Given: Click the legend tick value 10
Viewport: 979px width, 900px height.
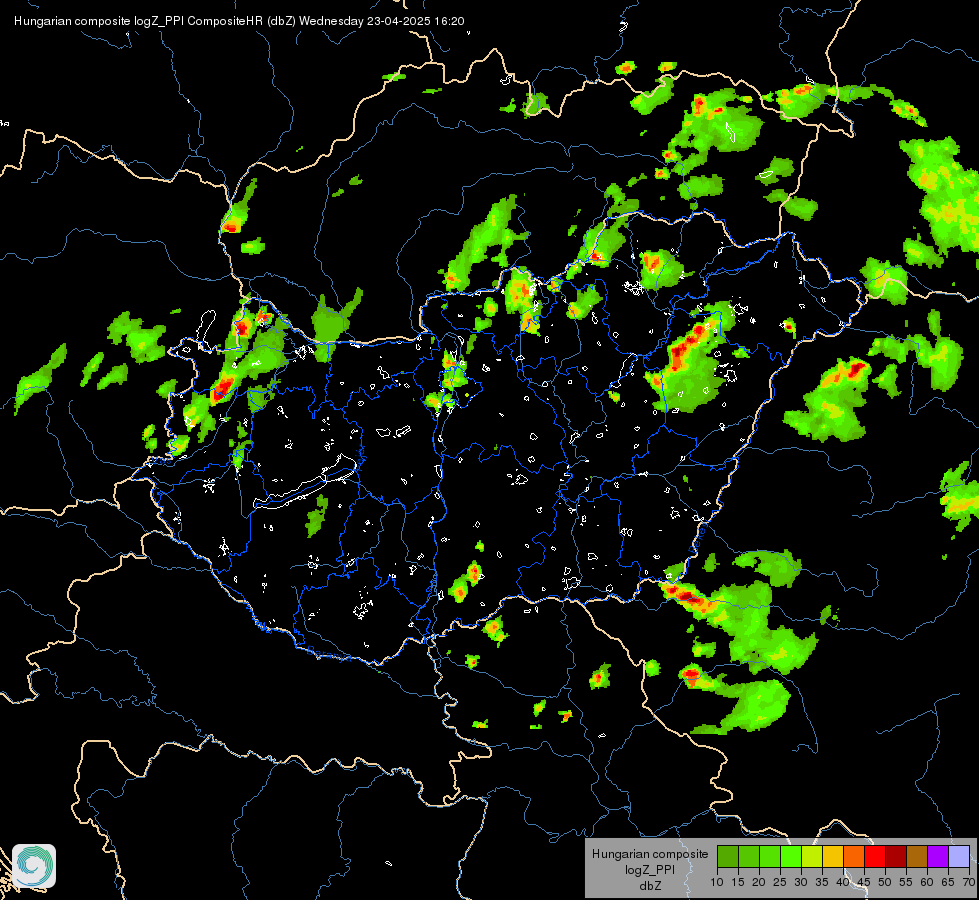Looking at the screenshot, I should pos(717,883).
